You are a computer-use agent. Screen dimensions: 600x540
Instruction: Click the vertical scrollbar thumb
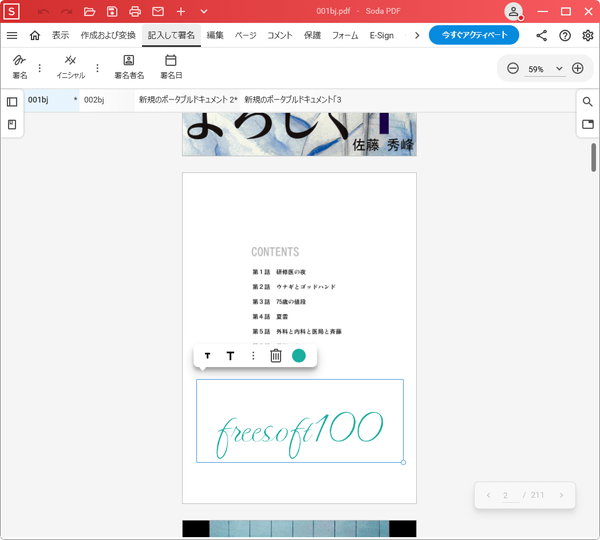pyautogui.click(x=593, y=157)
